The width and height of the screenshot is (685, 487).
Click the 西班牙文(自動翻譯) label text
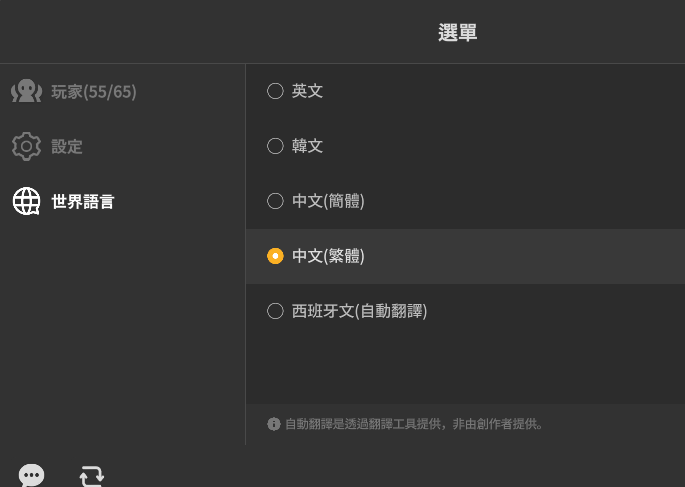[360, 311]
